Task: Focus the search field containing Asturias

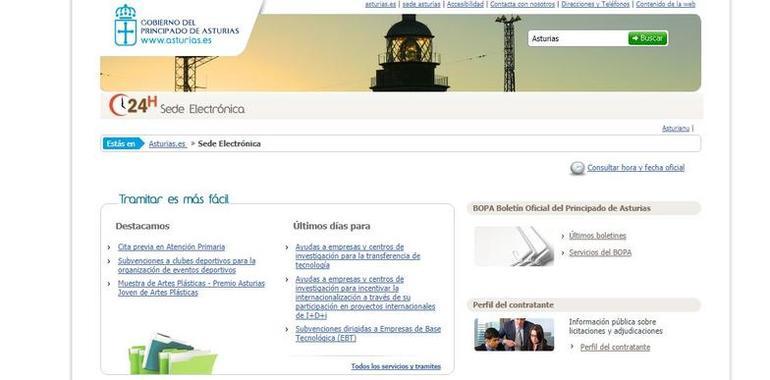Action: (x=578, y=38)
